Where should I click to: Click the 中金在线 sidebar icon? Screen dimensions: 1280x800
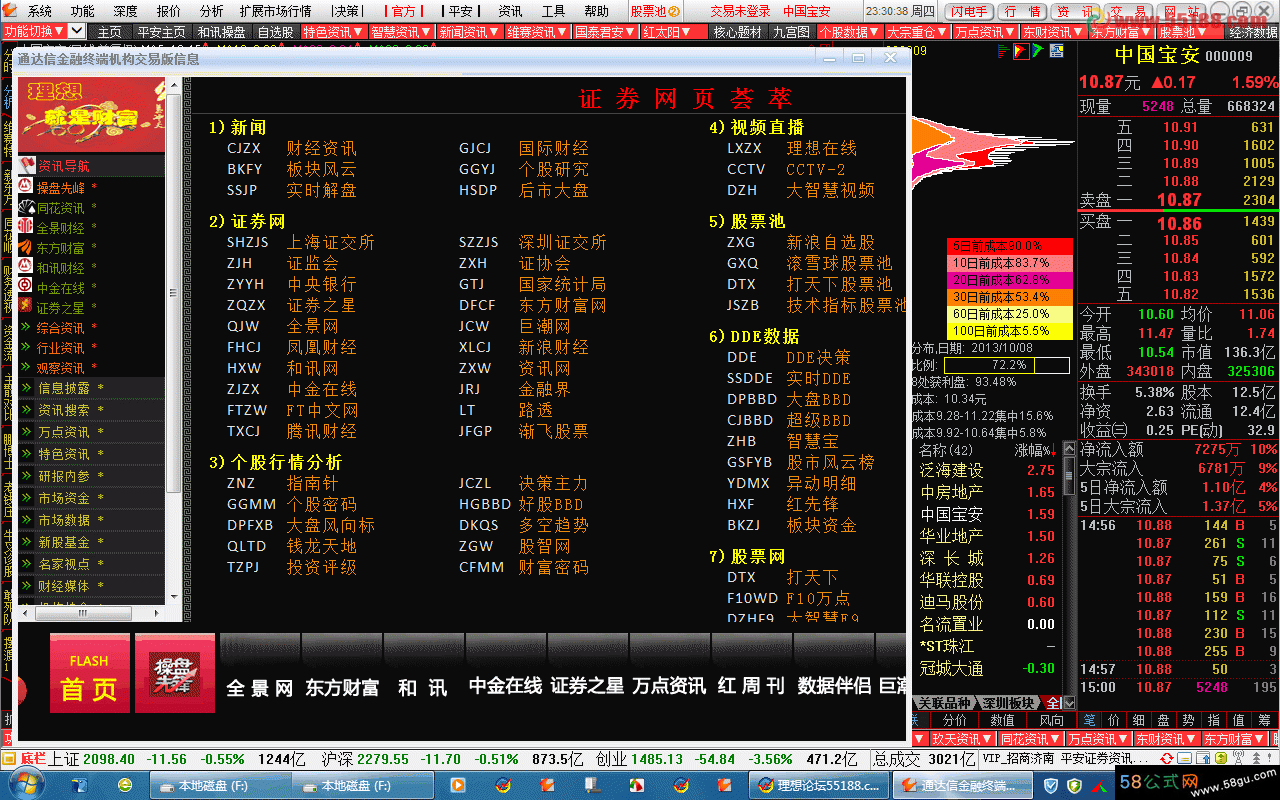coord(27,287)
